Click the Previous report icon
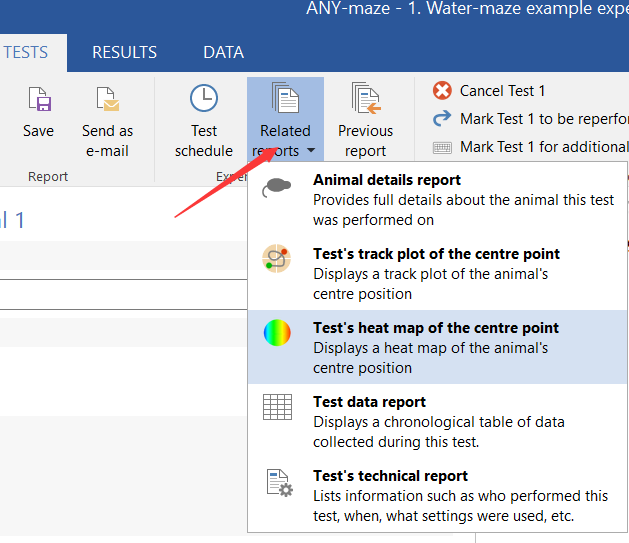The image size is (629, 543). click(365, 98)
